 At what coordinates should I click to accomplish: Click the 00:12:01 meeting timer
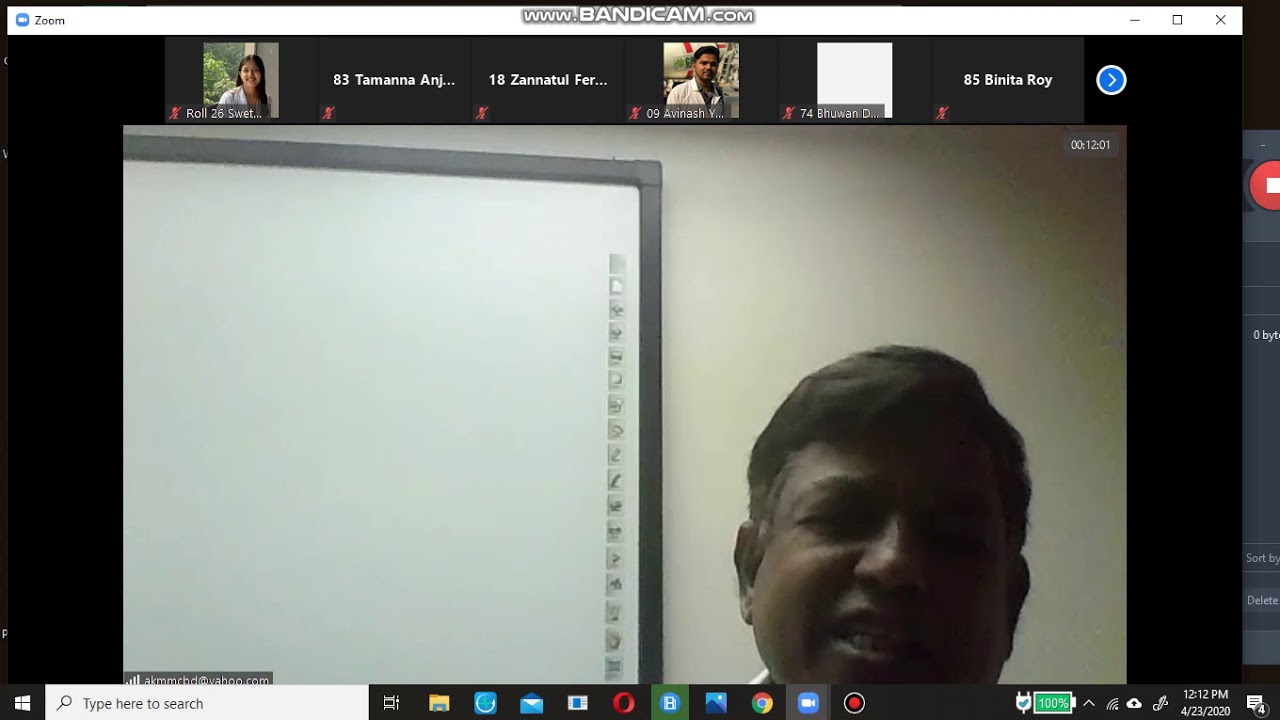tap(1090, 145)
